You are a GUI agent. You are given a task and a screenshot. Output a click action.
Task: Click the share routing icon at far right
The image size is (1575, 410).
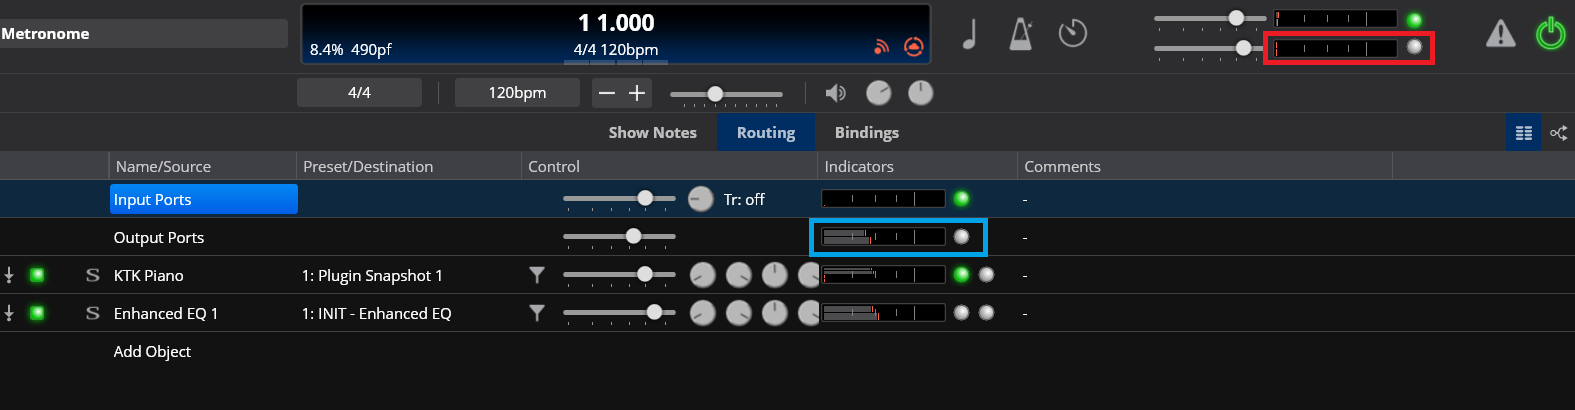coord(1558,133)
